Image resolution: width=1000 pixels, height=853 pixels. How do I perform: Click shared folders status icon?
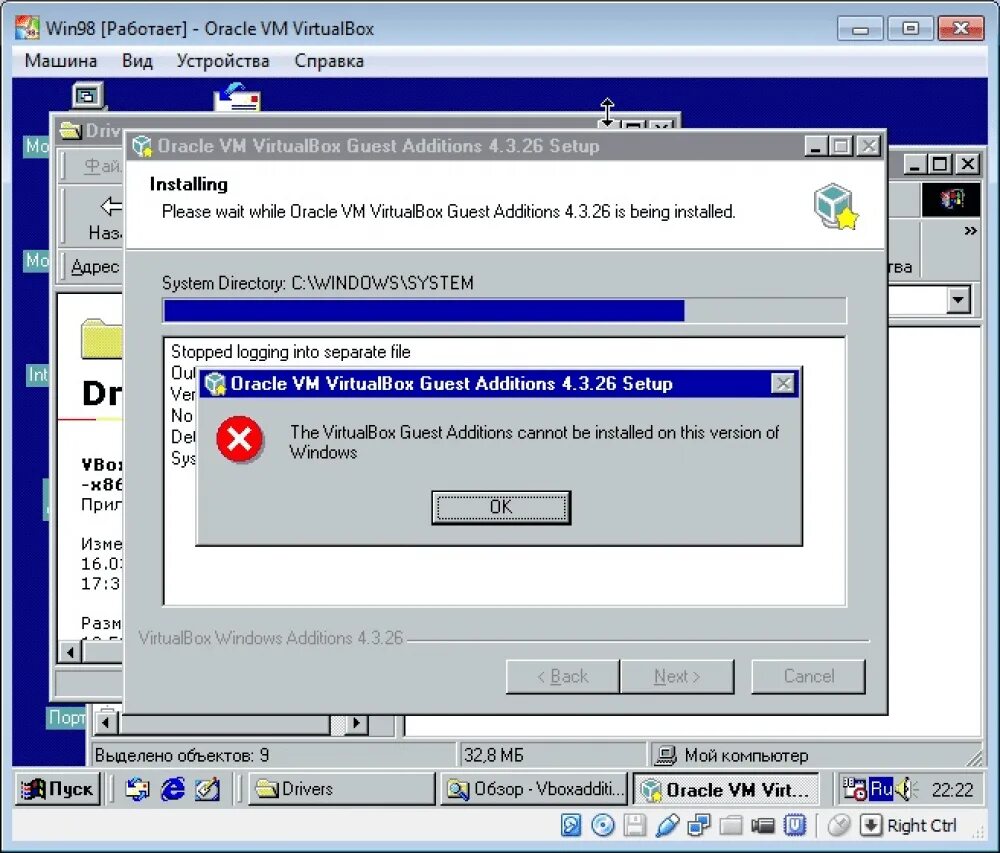tap(731, 825)
